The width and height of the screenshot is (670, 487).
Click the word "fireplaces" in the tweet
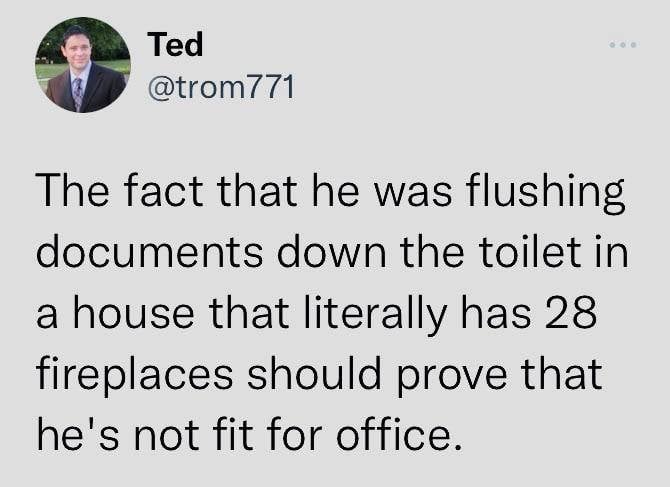(x=134, y=376)
